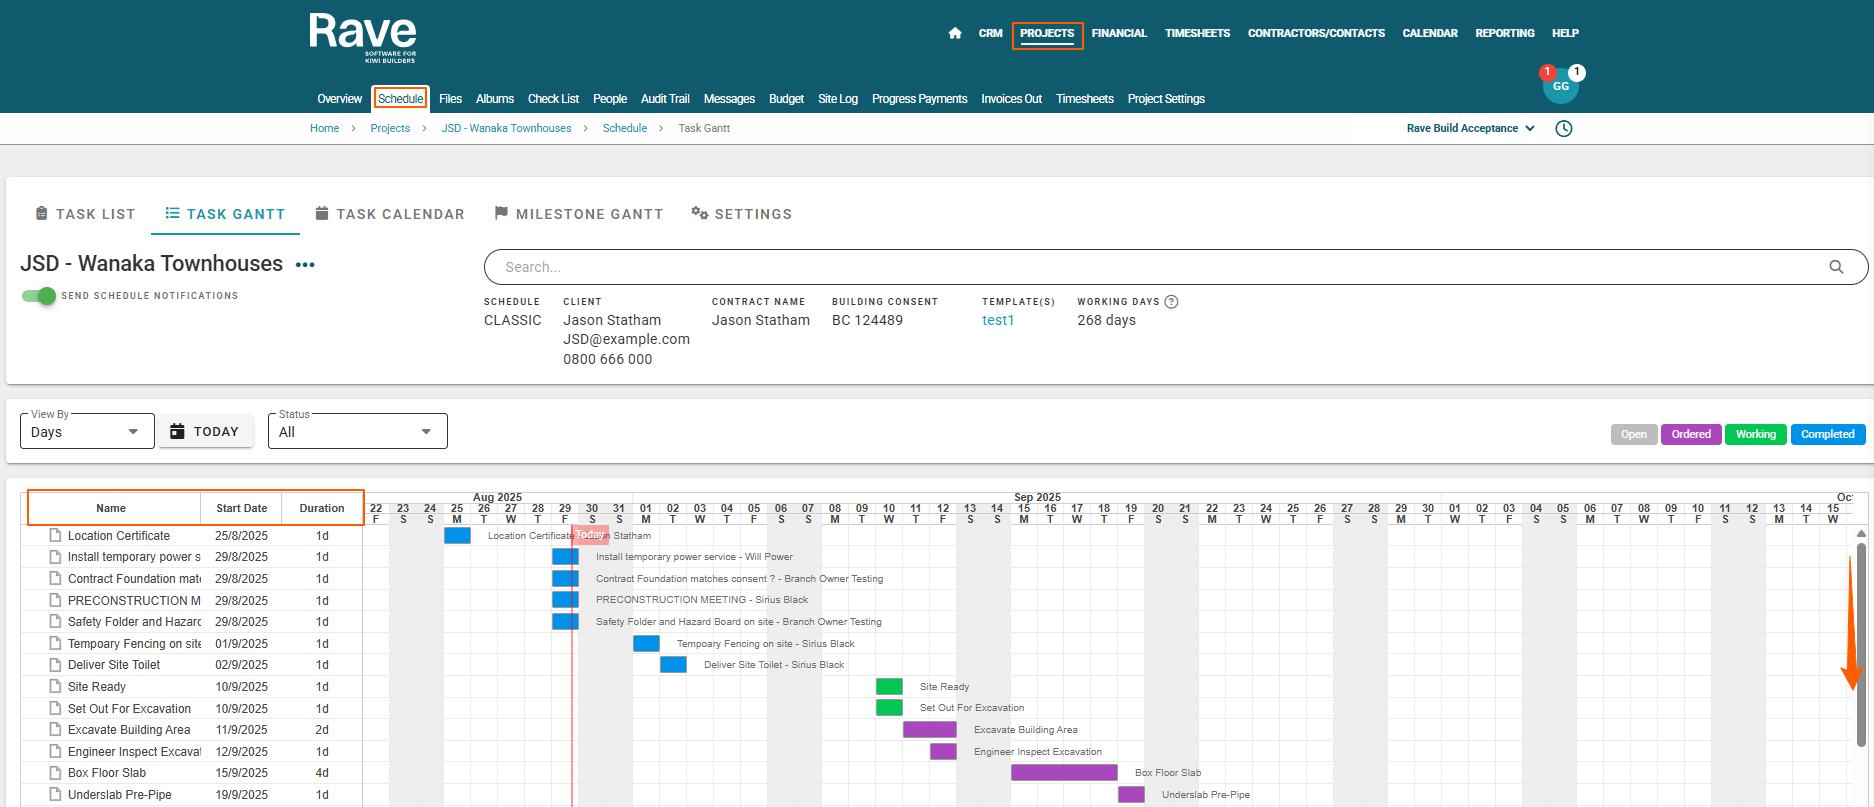Click the Home breadcrumb link
This screenshot has width=1874, height=807.
coord(324,128)
